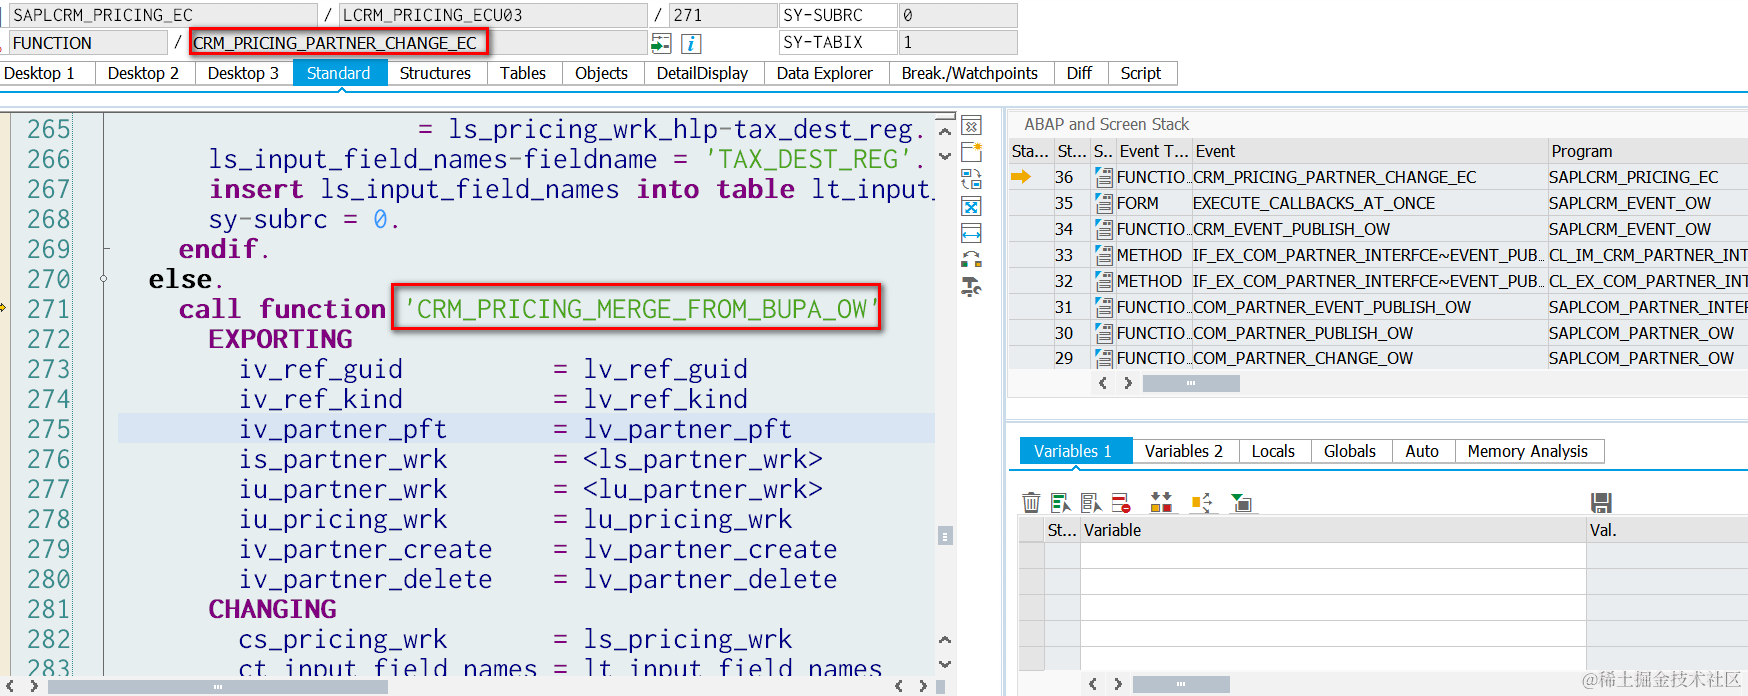Open the Desktop 1 tab
Screen dimensions: 1748x696
pos(39,73)
